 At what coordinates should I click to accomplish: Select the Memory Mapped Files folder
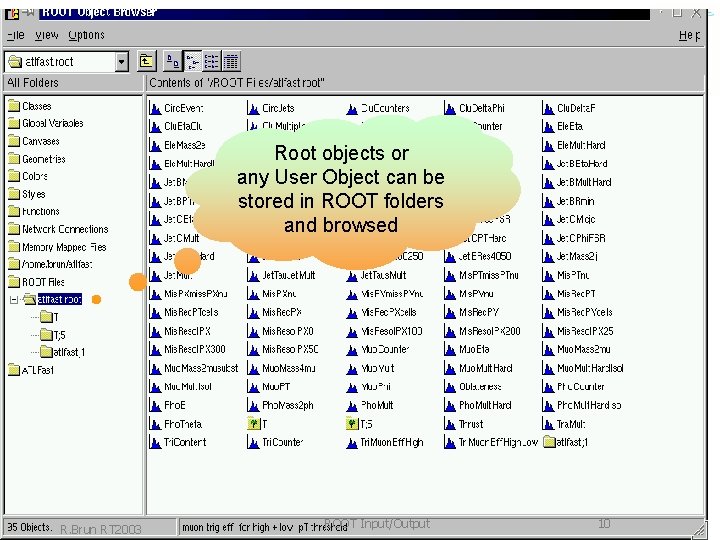tap(57, 247)
